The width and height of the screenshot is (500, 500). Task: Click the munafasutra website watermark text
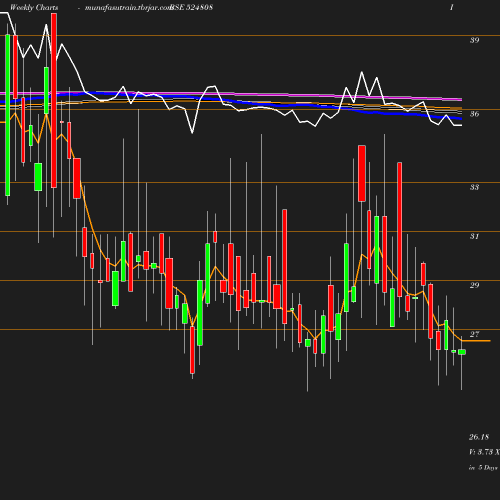click(x=128, y=8)
